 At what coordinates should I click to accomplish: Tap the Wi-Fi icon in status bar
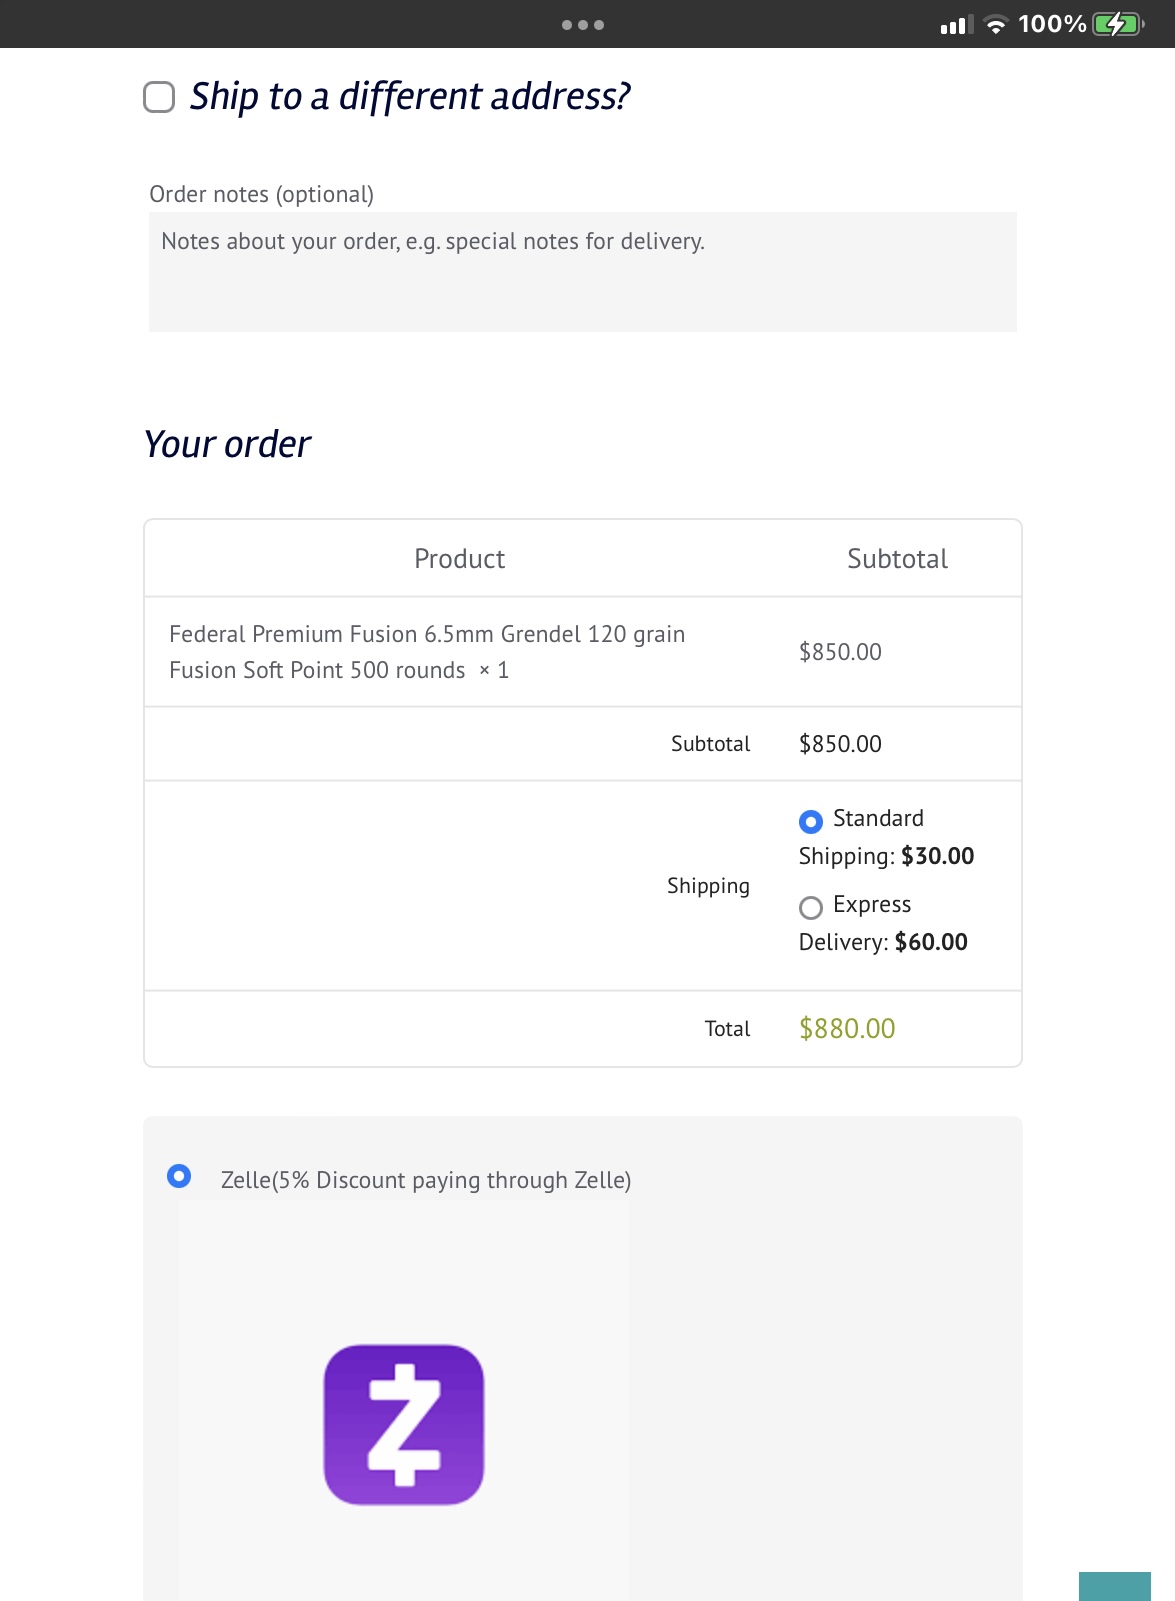click(x=995, y=25)
